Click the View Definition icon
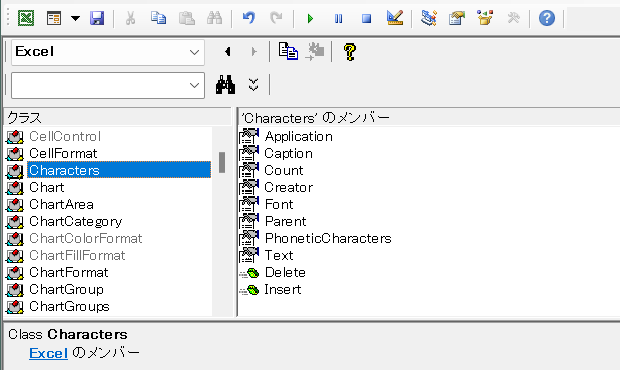The width and height of the screenshot is (620, 370). [x=315, y=51]
